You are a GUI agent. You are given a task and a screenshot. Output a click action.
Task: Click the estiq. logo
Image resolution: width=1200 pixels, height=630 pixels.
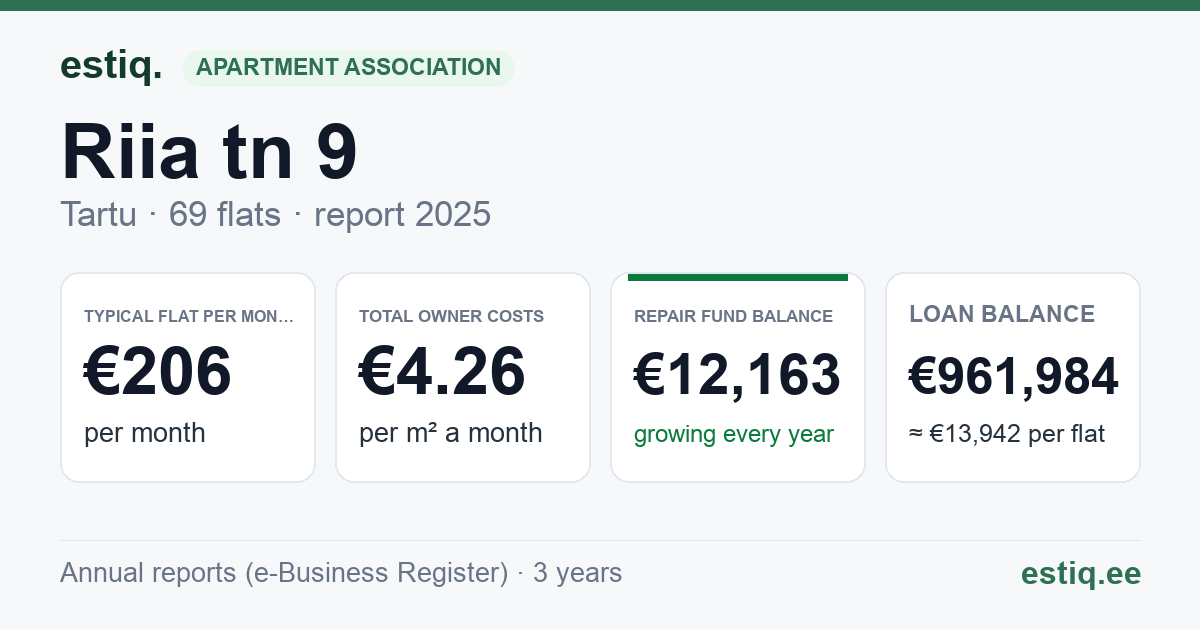point(111,66)
